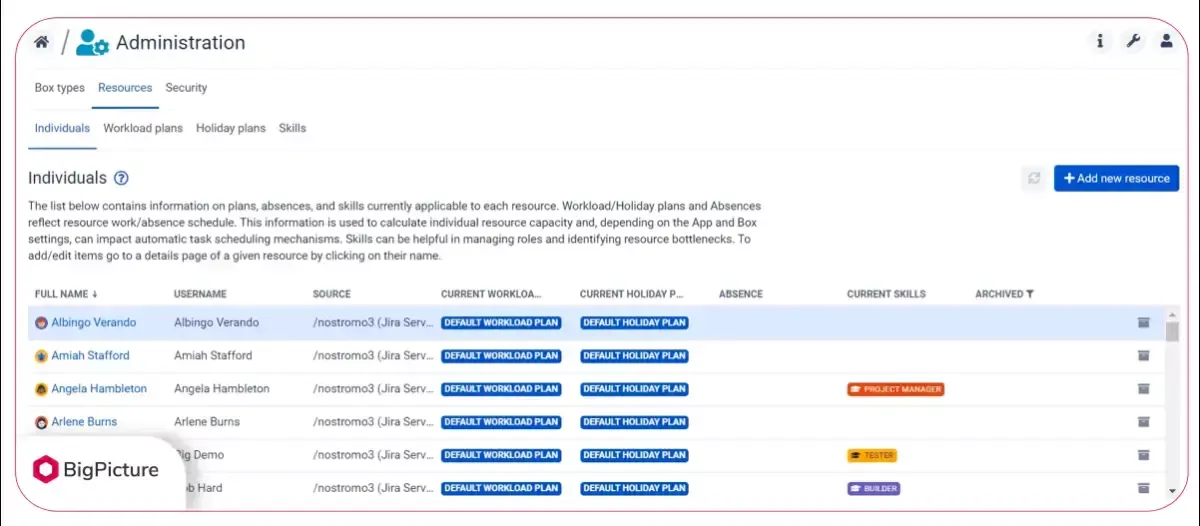The image size is (1200, 526).
Task: Click Albingo Verando's avatar icon
Action: 41,323
